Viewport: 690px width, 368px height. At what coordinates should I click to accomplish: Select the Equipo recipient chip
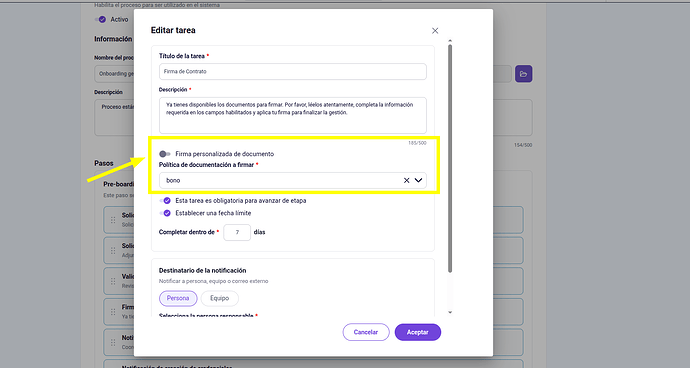coord(220,298)
